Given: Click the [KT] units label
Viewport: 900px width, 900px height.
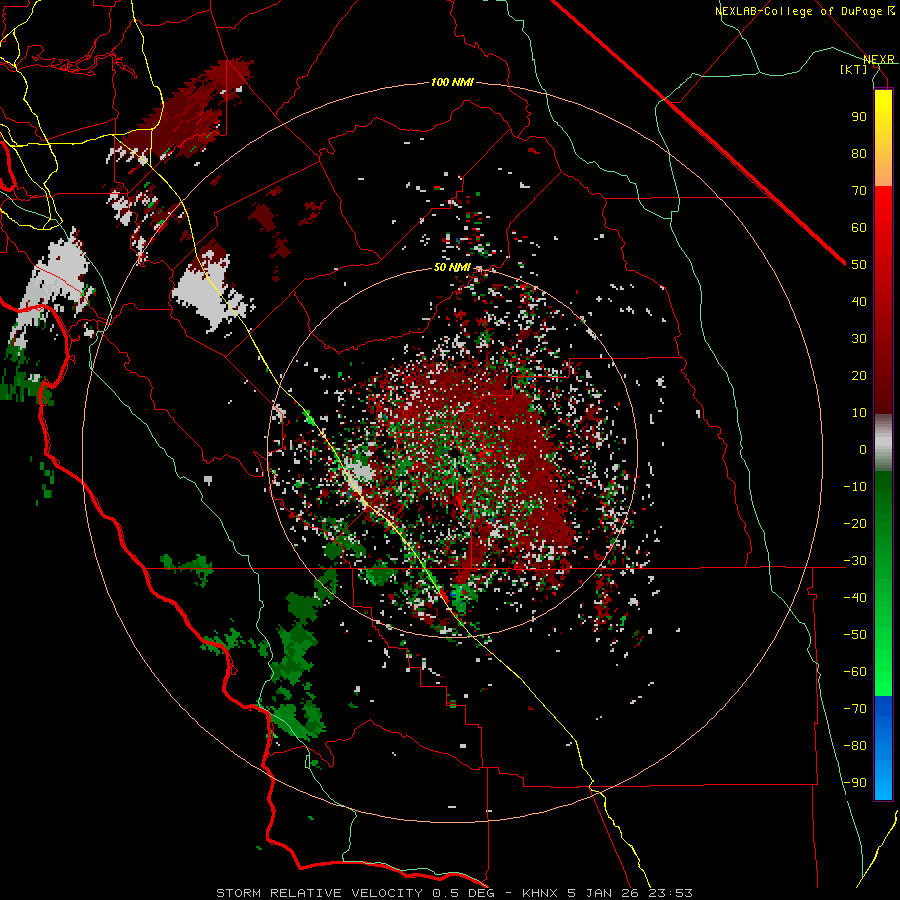Looking at the screenshot, I should click(854, 69).
